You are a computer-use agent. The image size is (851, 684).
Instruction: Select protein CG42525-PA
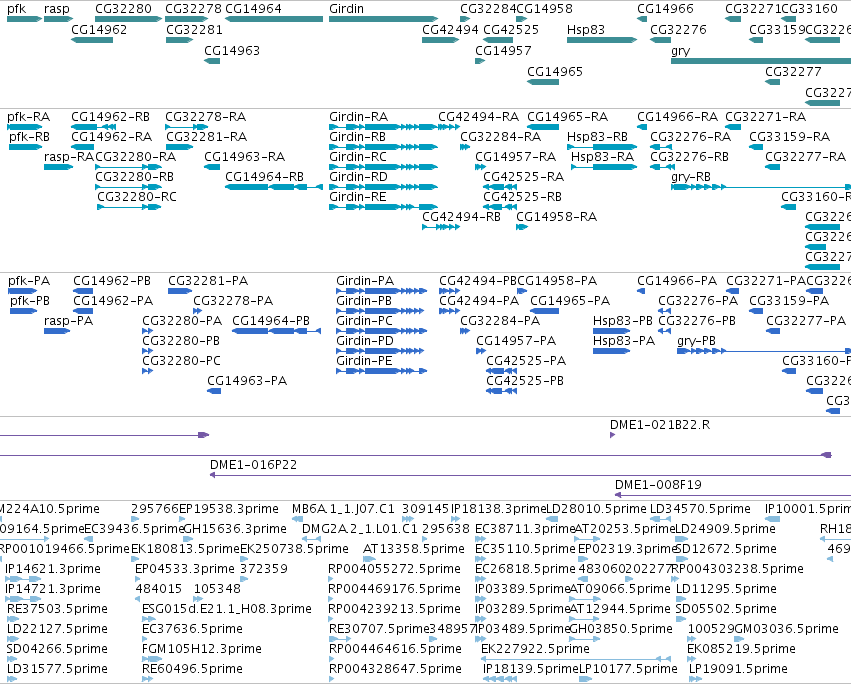[526, 361]
